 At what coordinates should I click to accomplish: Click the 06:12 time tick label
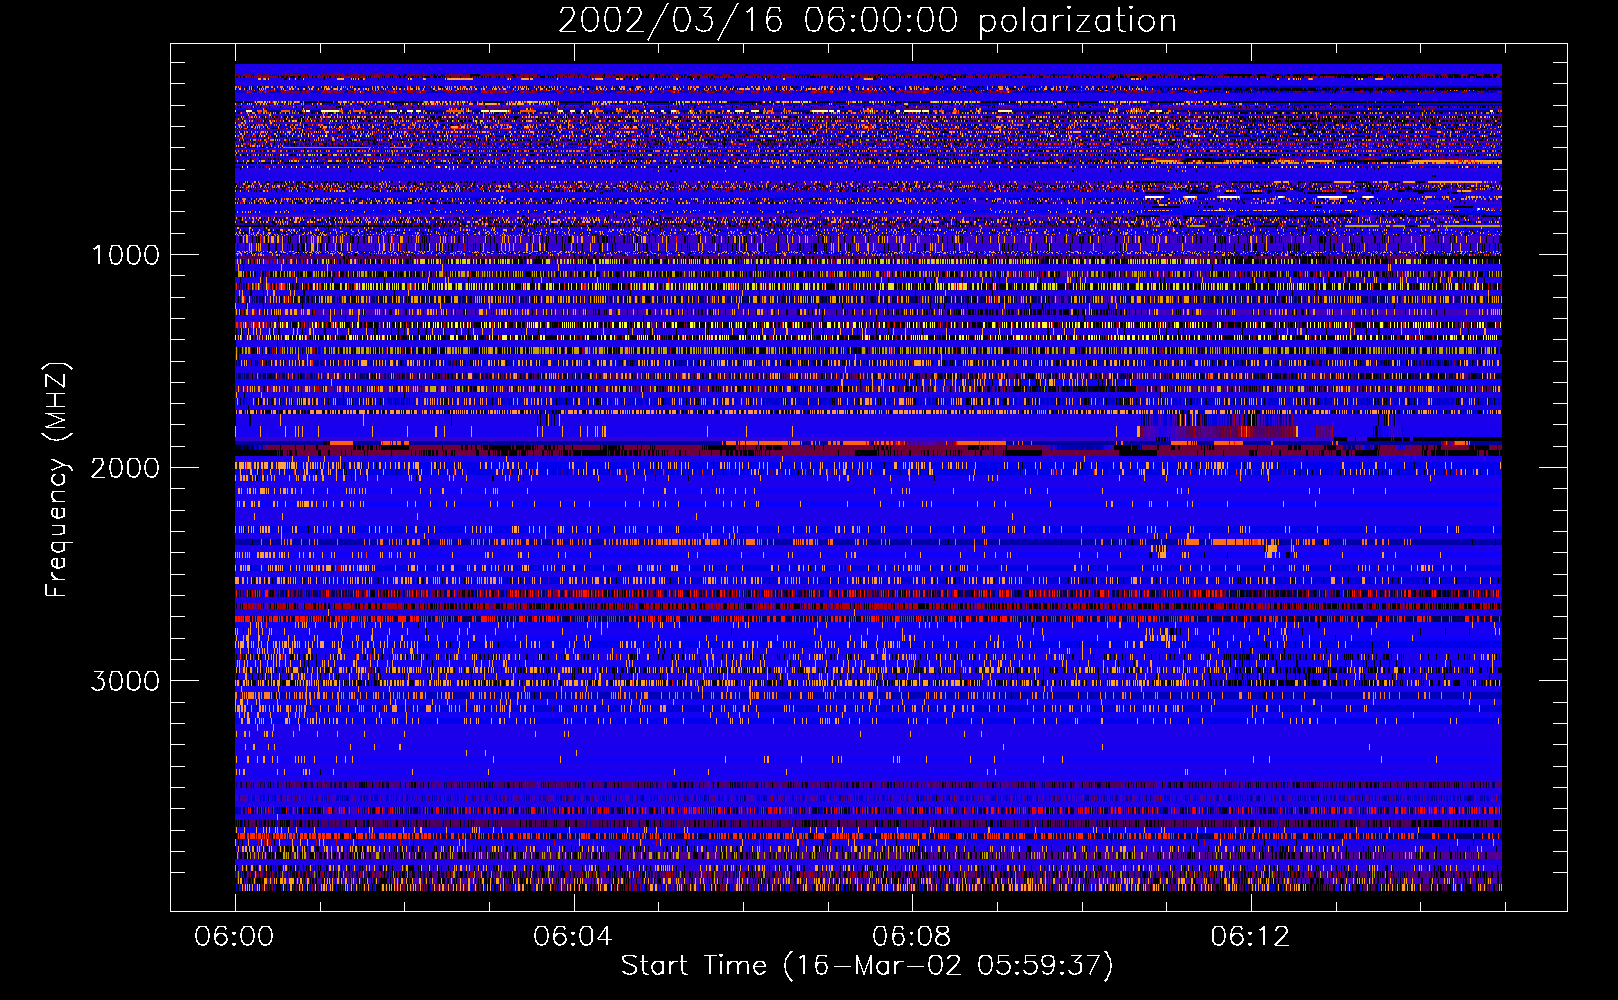click(1250, 937)
